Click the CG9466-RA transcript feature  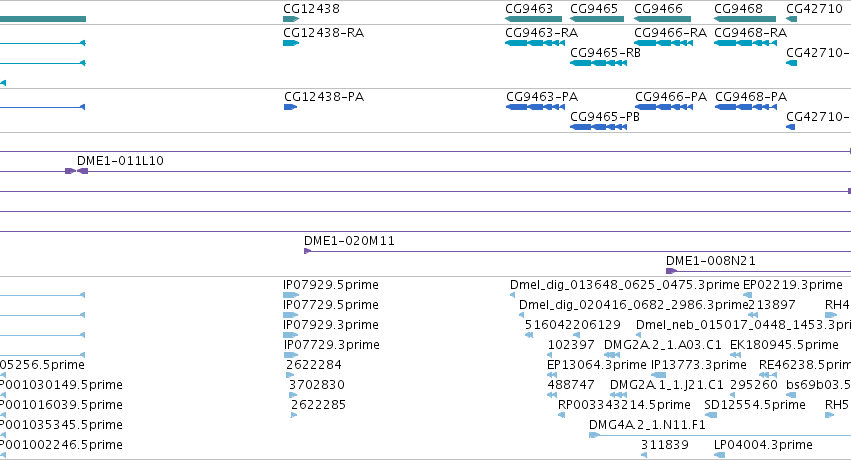click(663, 43)
